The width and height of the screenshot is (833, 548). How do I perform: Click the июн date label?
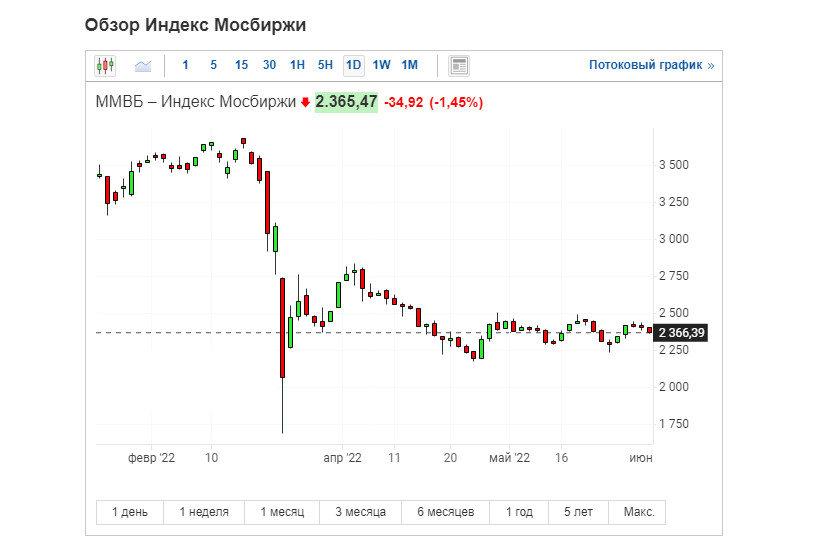coord(641,458)
